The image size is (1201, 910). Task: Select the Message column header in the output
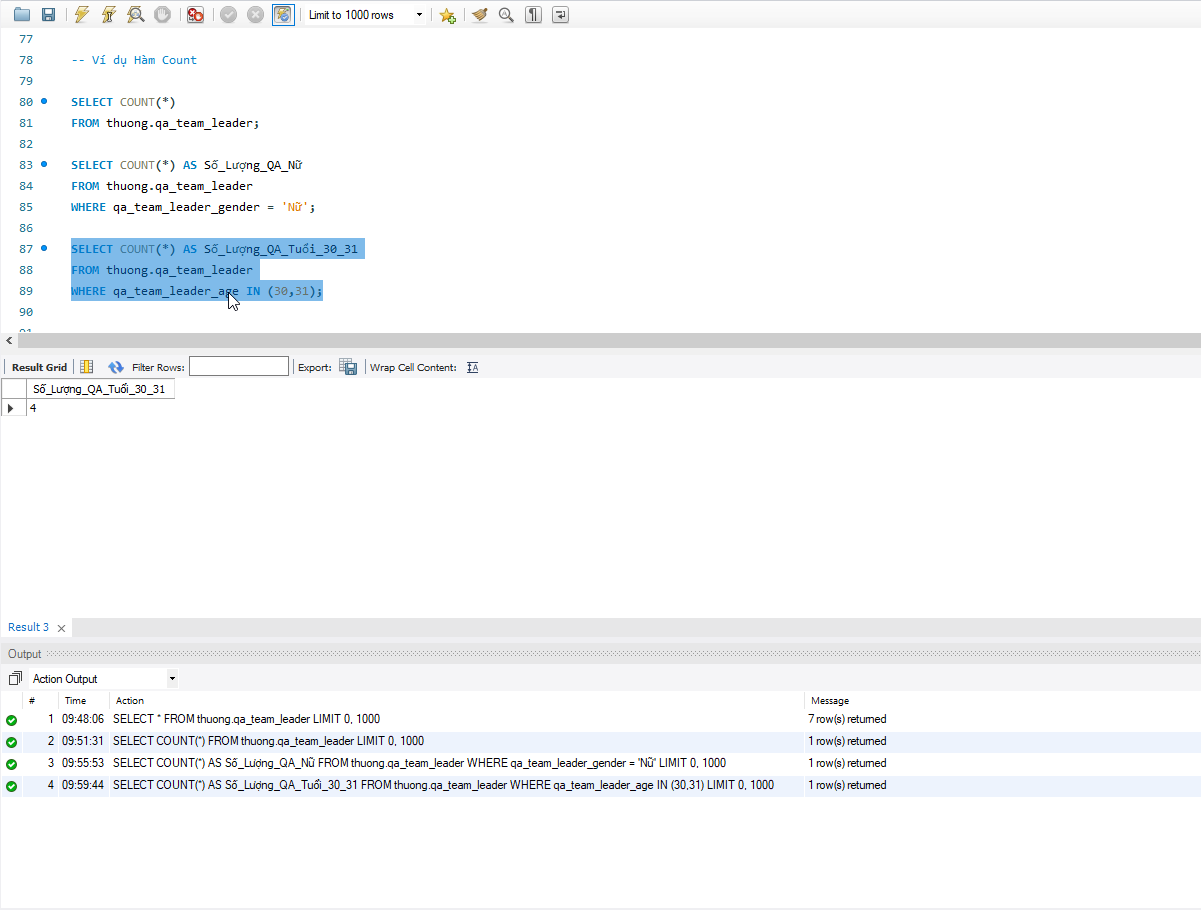pyautogui.click(x=830, y=700)
